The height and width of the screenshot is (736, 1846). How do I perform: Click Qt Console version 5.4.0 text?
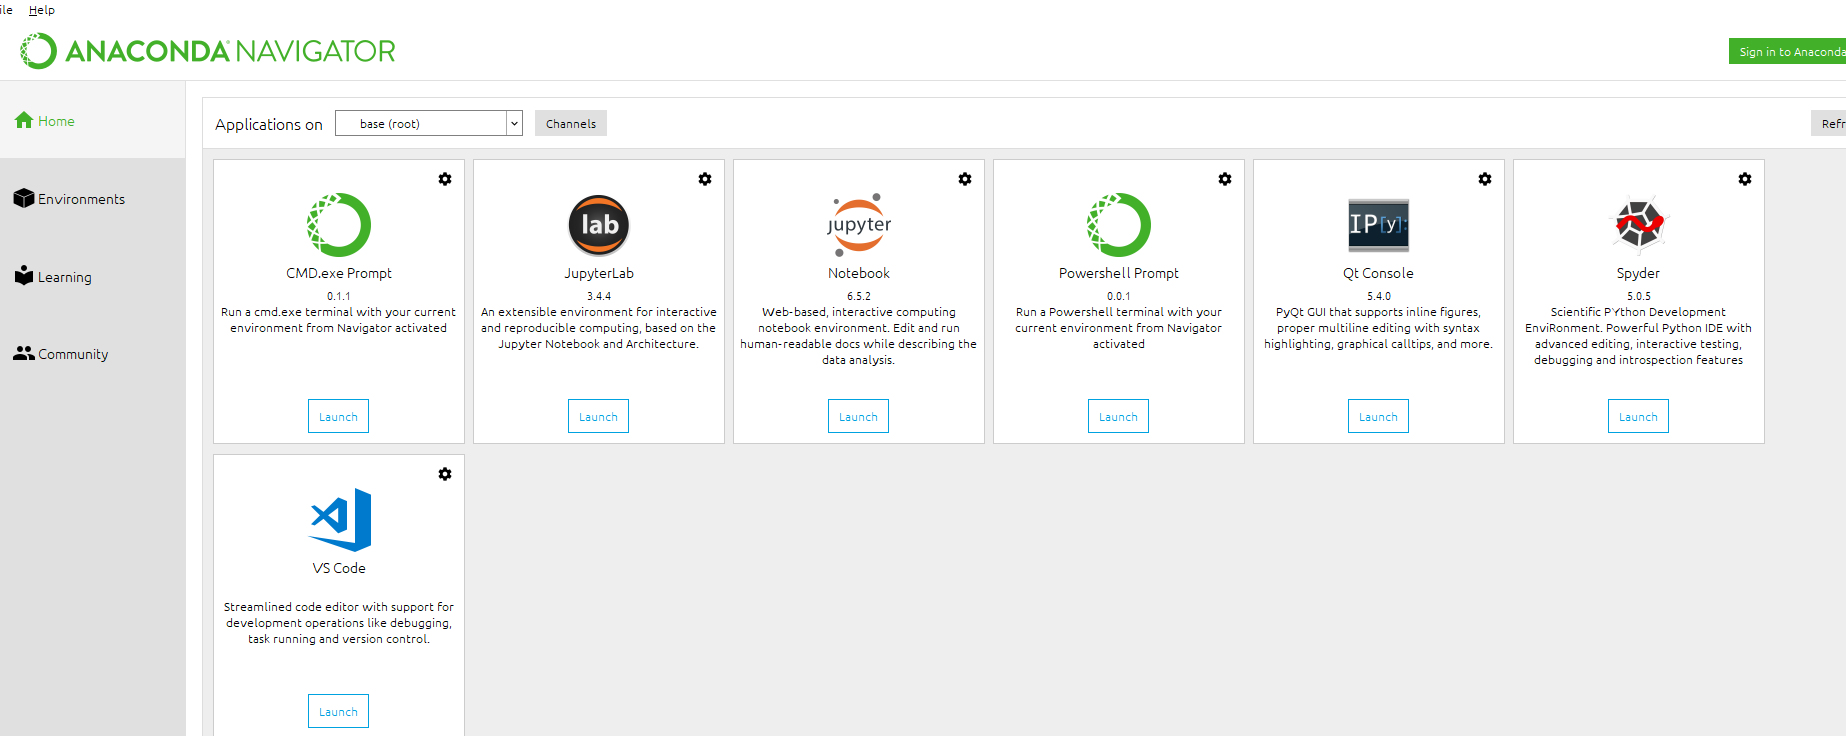pyautogui.click(x=1379, y=296)
